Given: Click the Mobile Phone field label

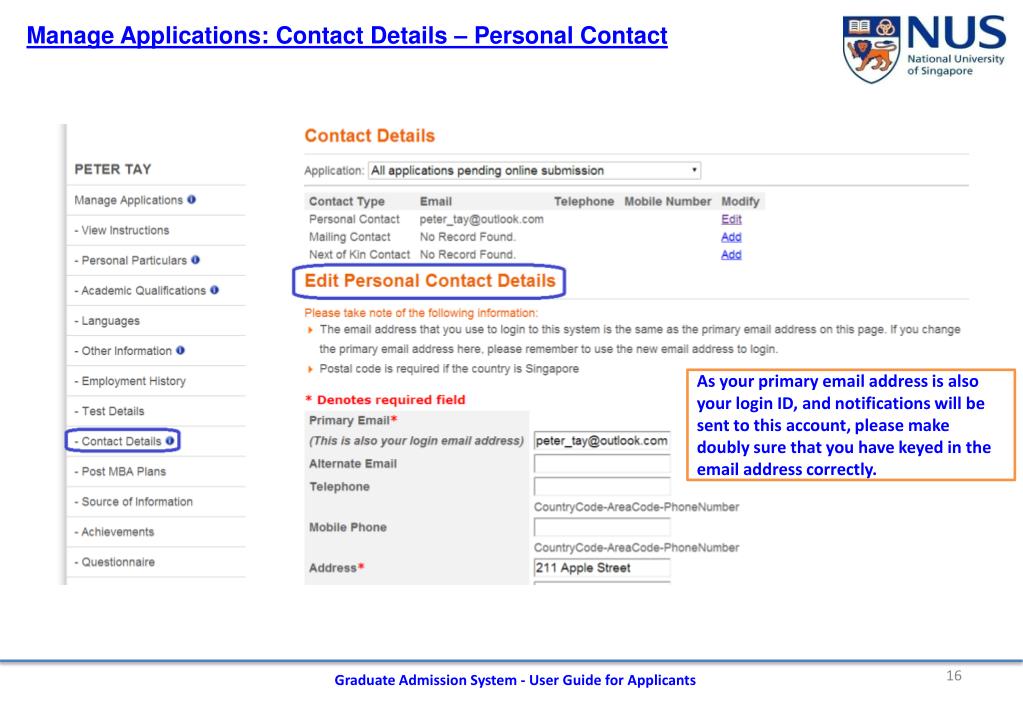Looking at the screenshot, I should (348, 527).
